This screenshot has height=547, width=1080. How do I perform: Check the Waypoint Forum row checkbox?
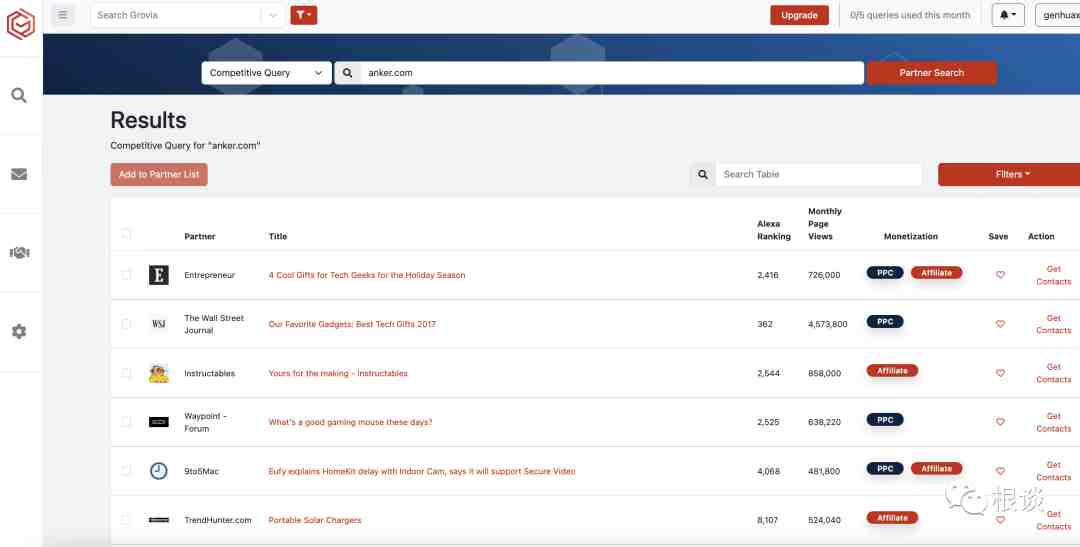coord(126,422)
